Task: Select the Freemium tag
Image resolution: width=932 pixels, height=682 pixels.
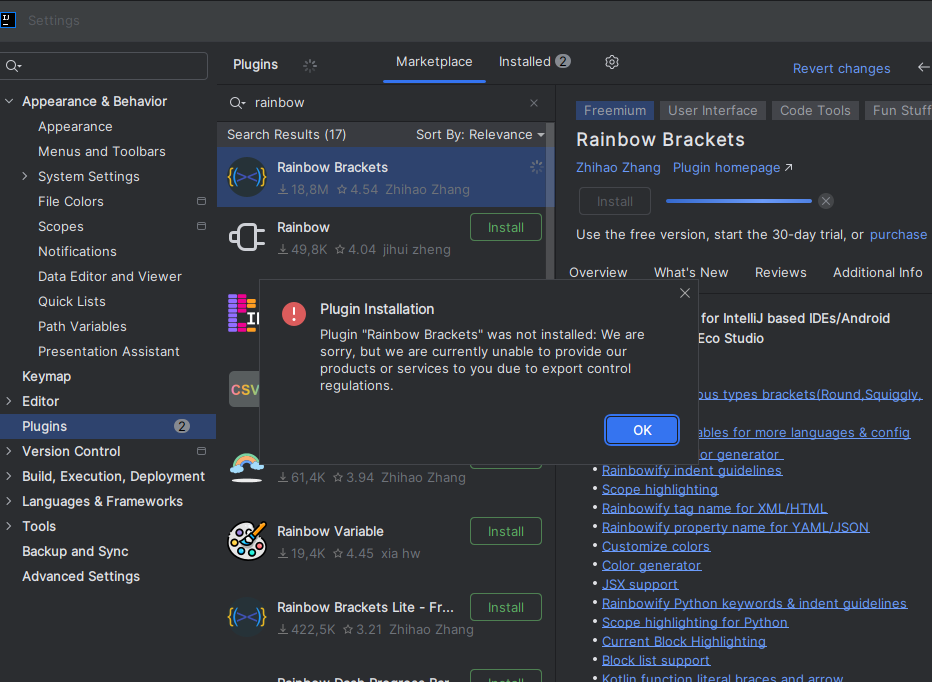Action: 615,111
